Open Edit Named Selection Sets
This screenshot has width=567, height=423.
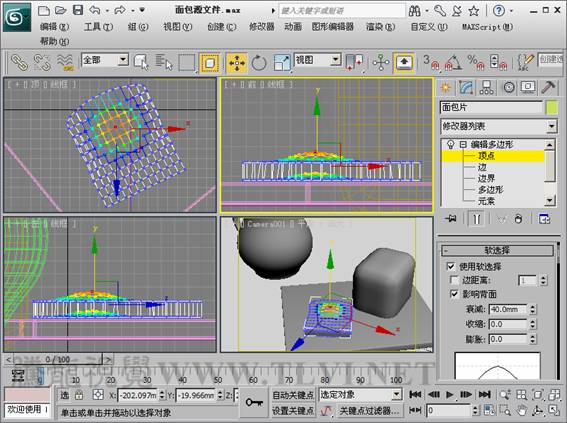tap(525, 62)
